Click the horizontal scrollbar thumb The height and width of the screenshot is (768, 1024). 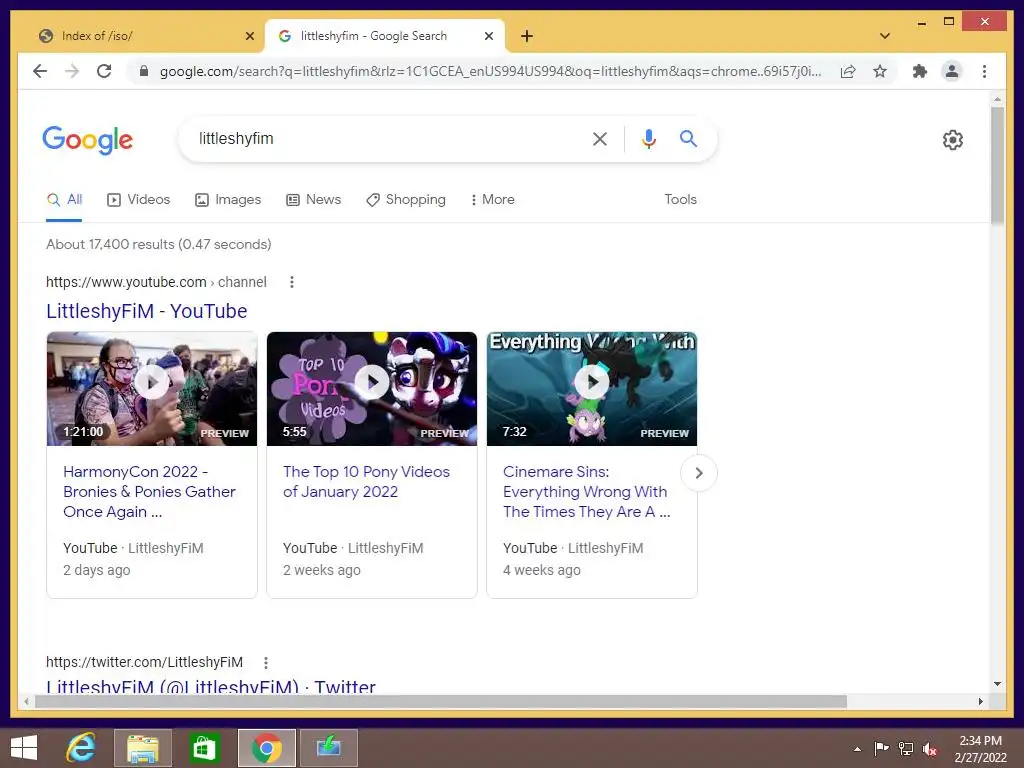[x=441, y=701]
